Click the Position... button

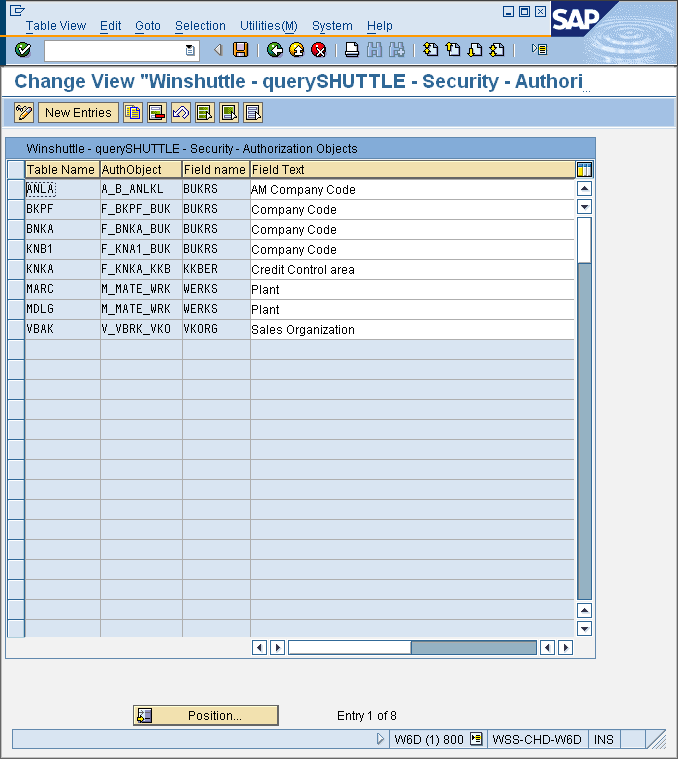click(206, 715)
